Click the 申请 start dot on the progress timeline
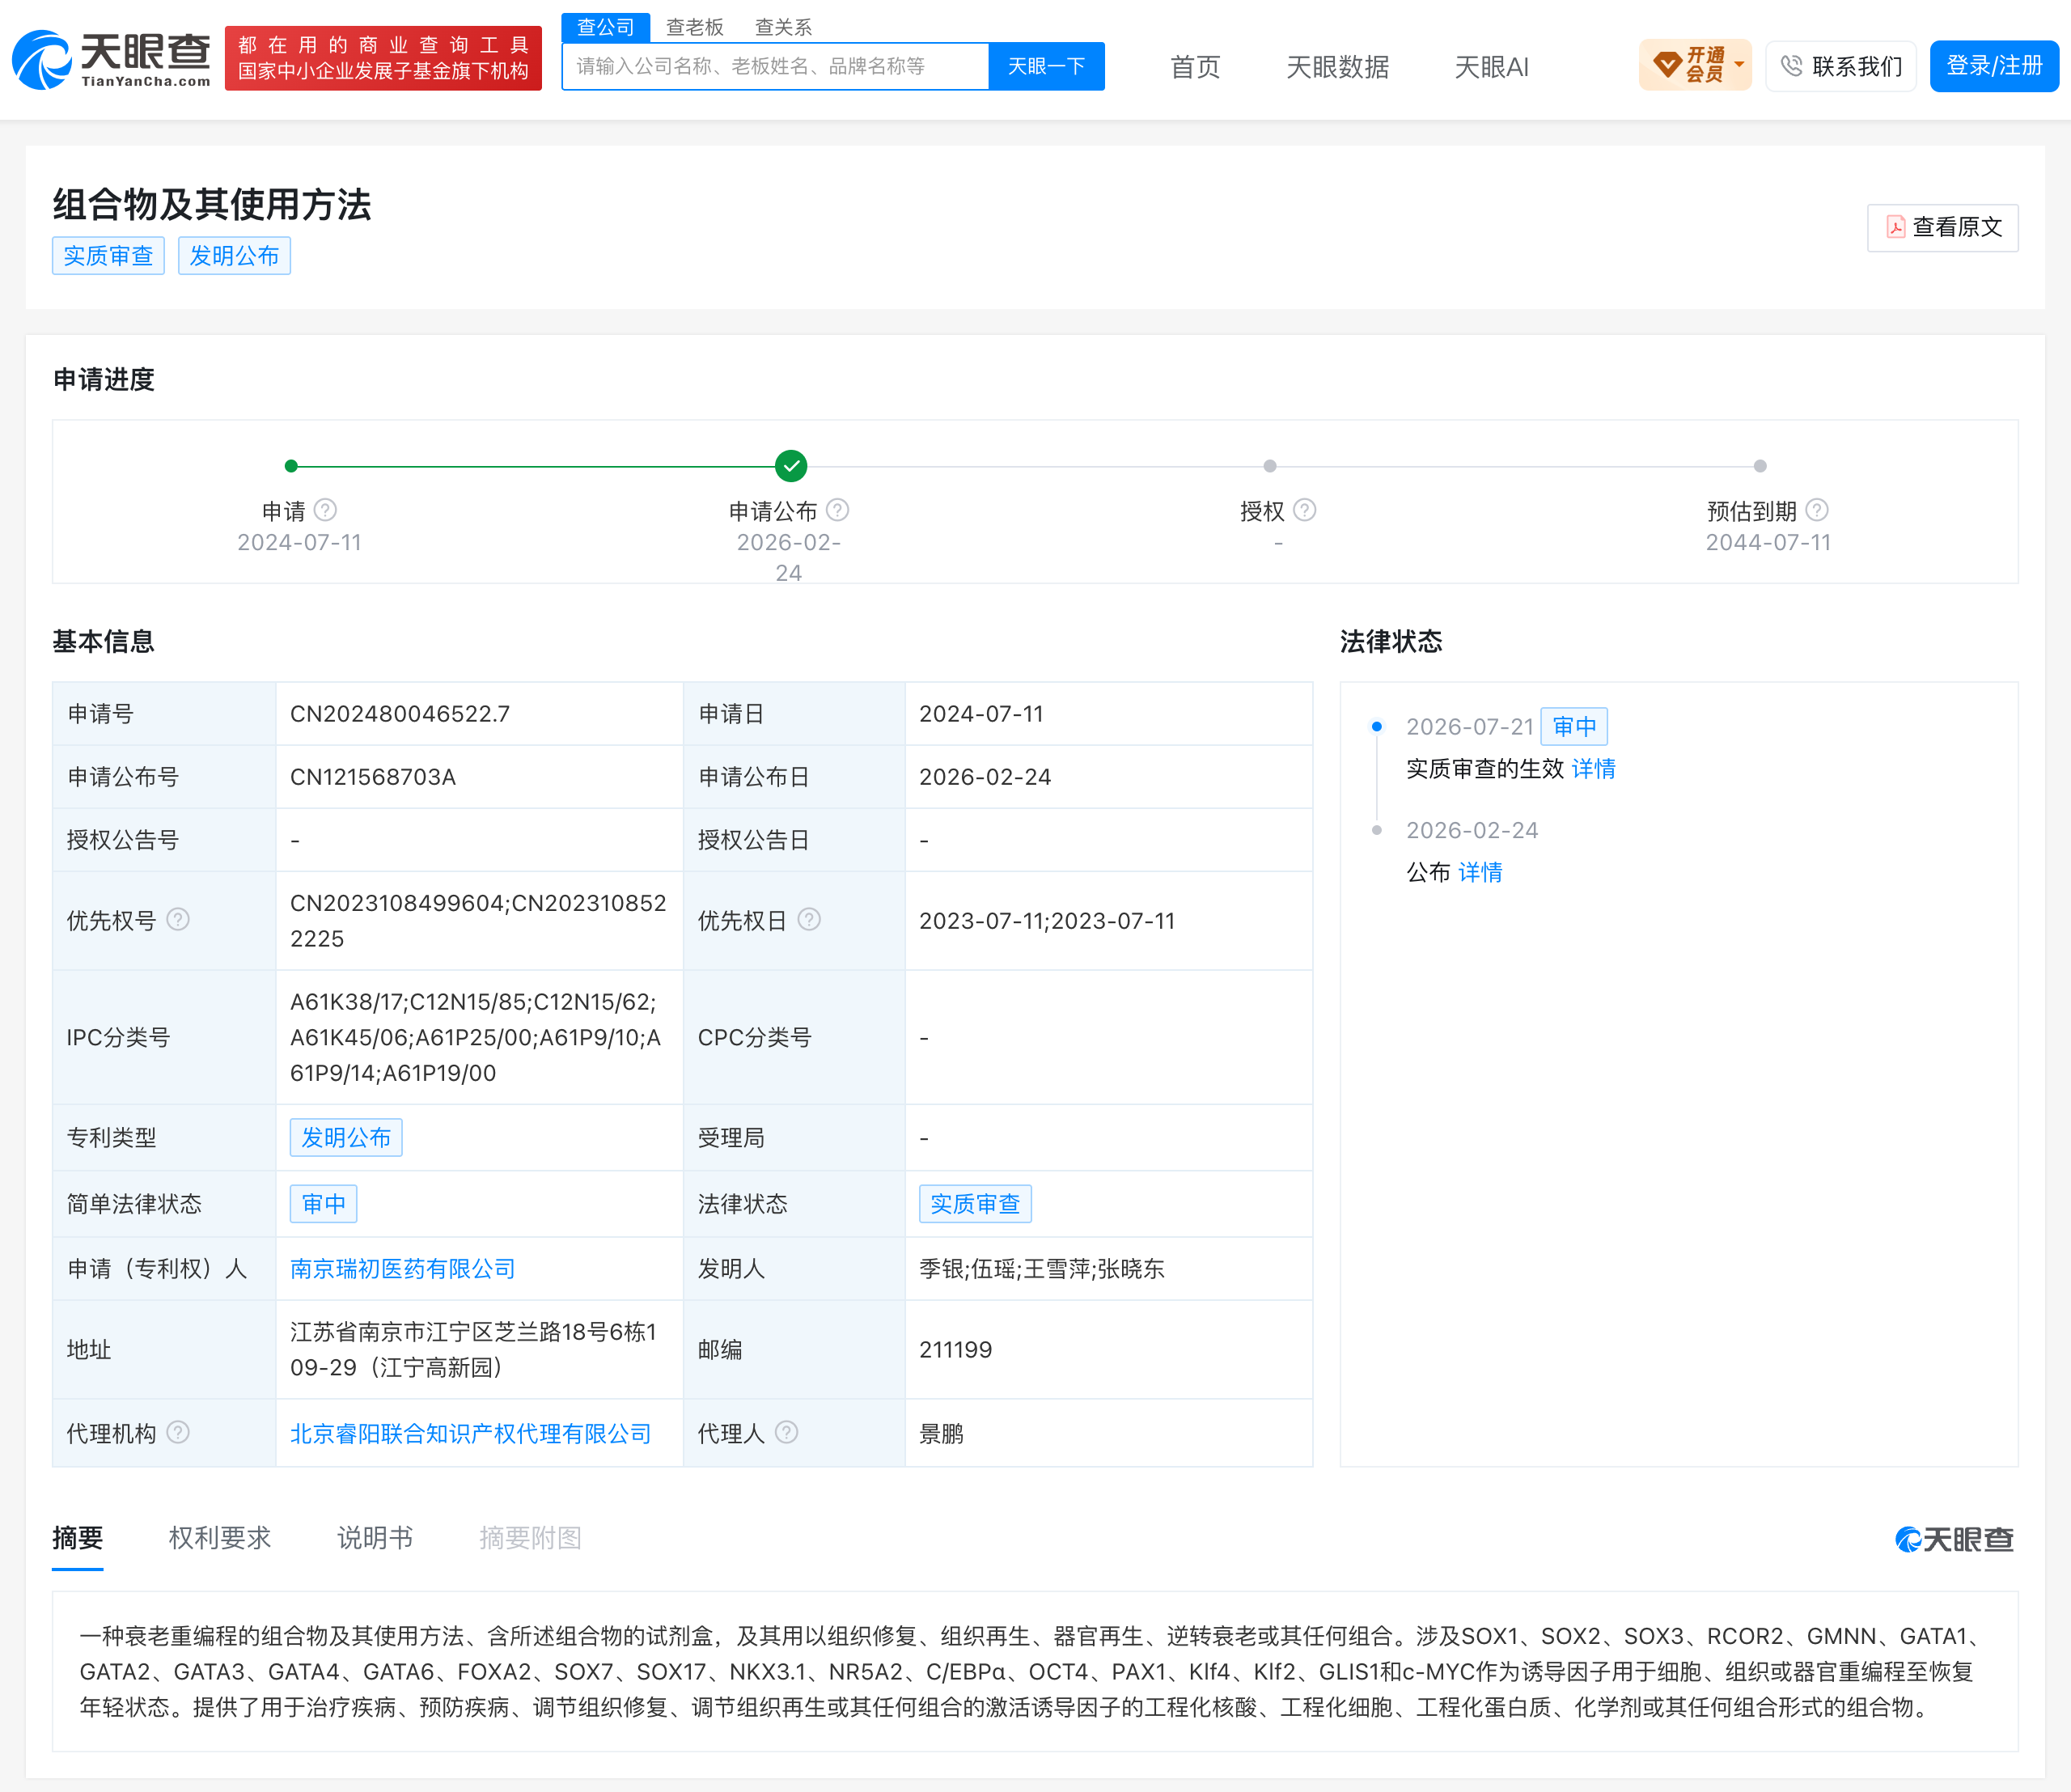 [291, 466]
